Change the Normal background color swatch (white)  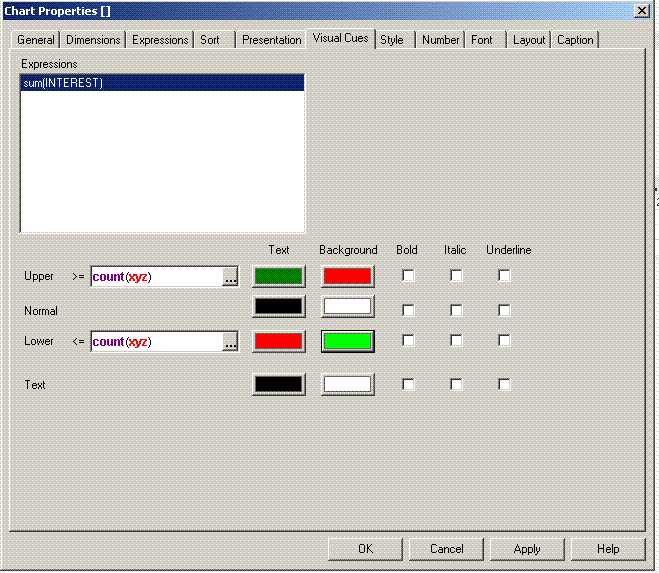pyautogui.click(x=348, y=306)
